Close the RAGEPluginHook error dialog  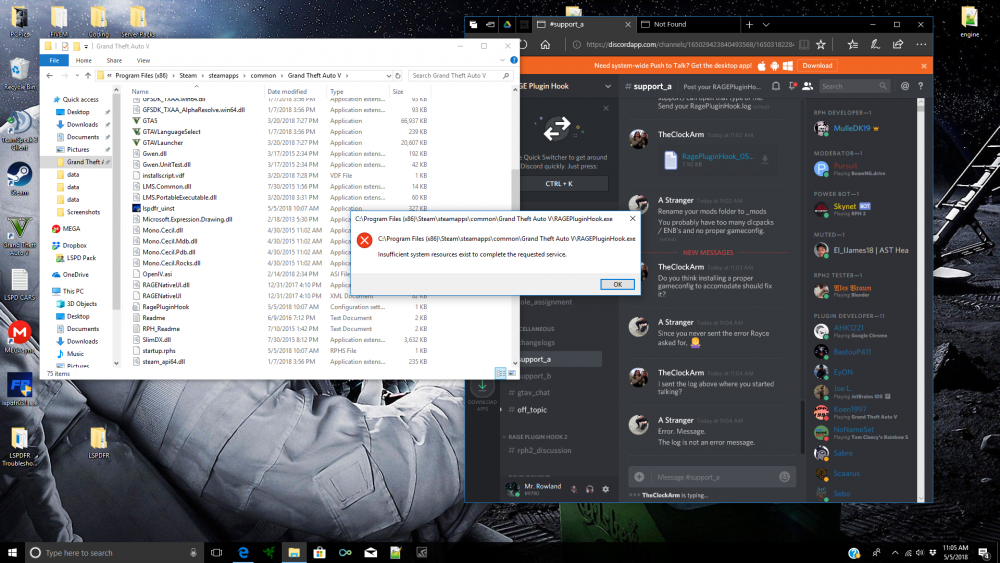pos(632,218)
